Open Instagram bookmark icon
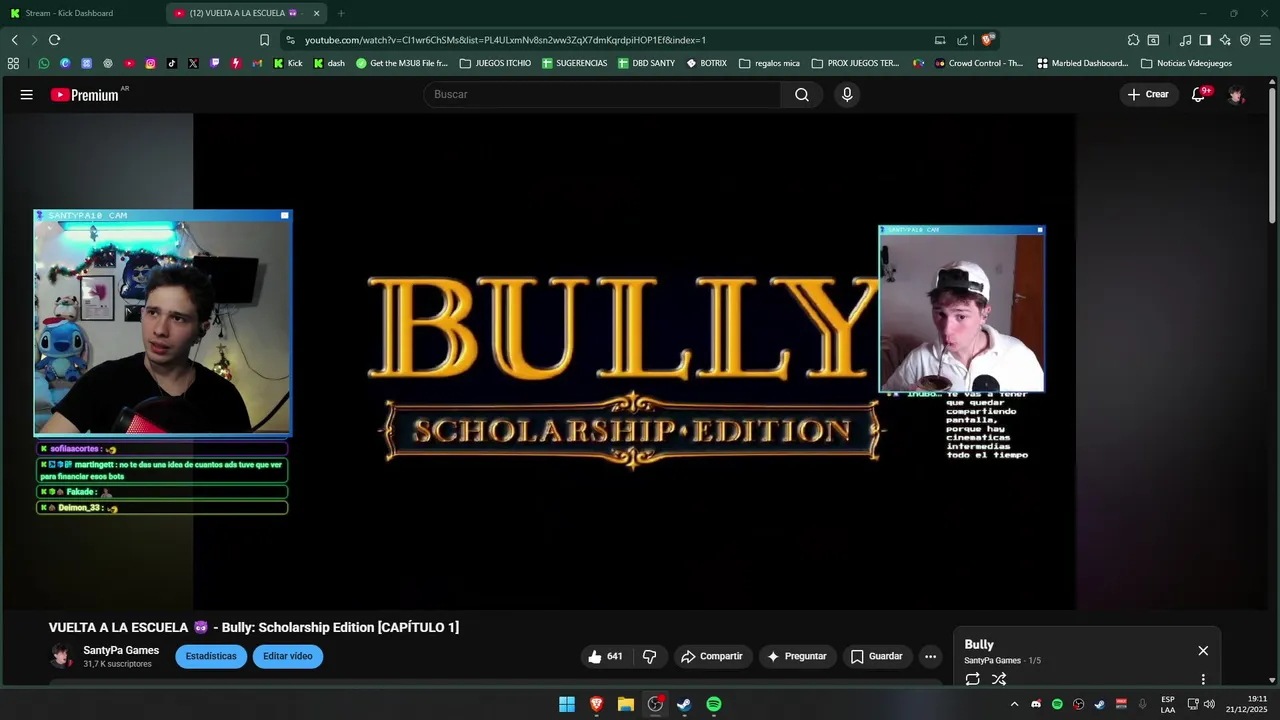Screen dimensions: 1280x720 [150, 63]
